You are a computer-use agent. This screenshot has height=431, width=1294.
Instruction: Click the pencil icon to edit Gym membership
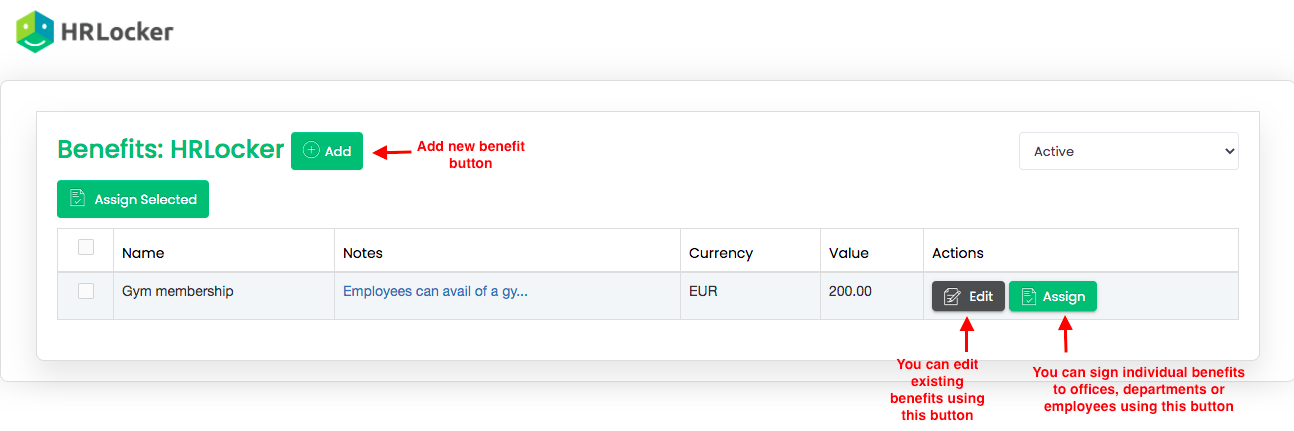pyautogui.click(x=952, y=296)
